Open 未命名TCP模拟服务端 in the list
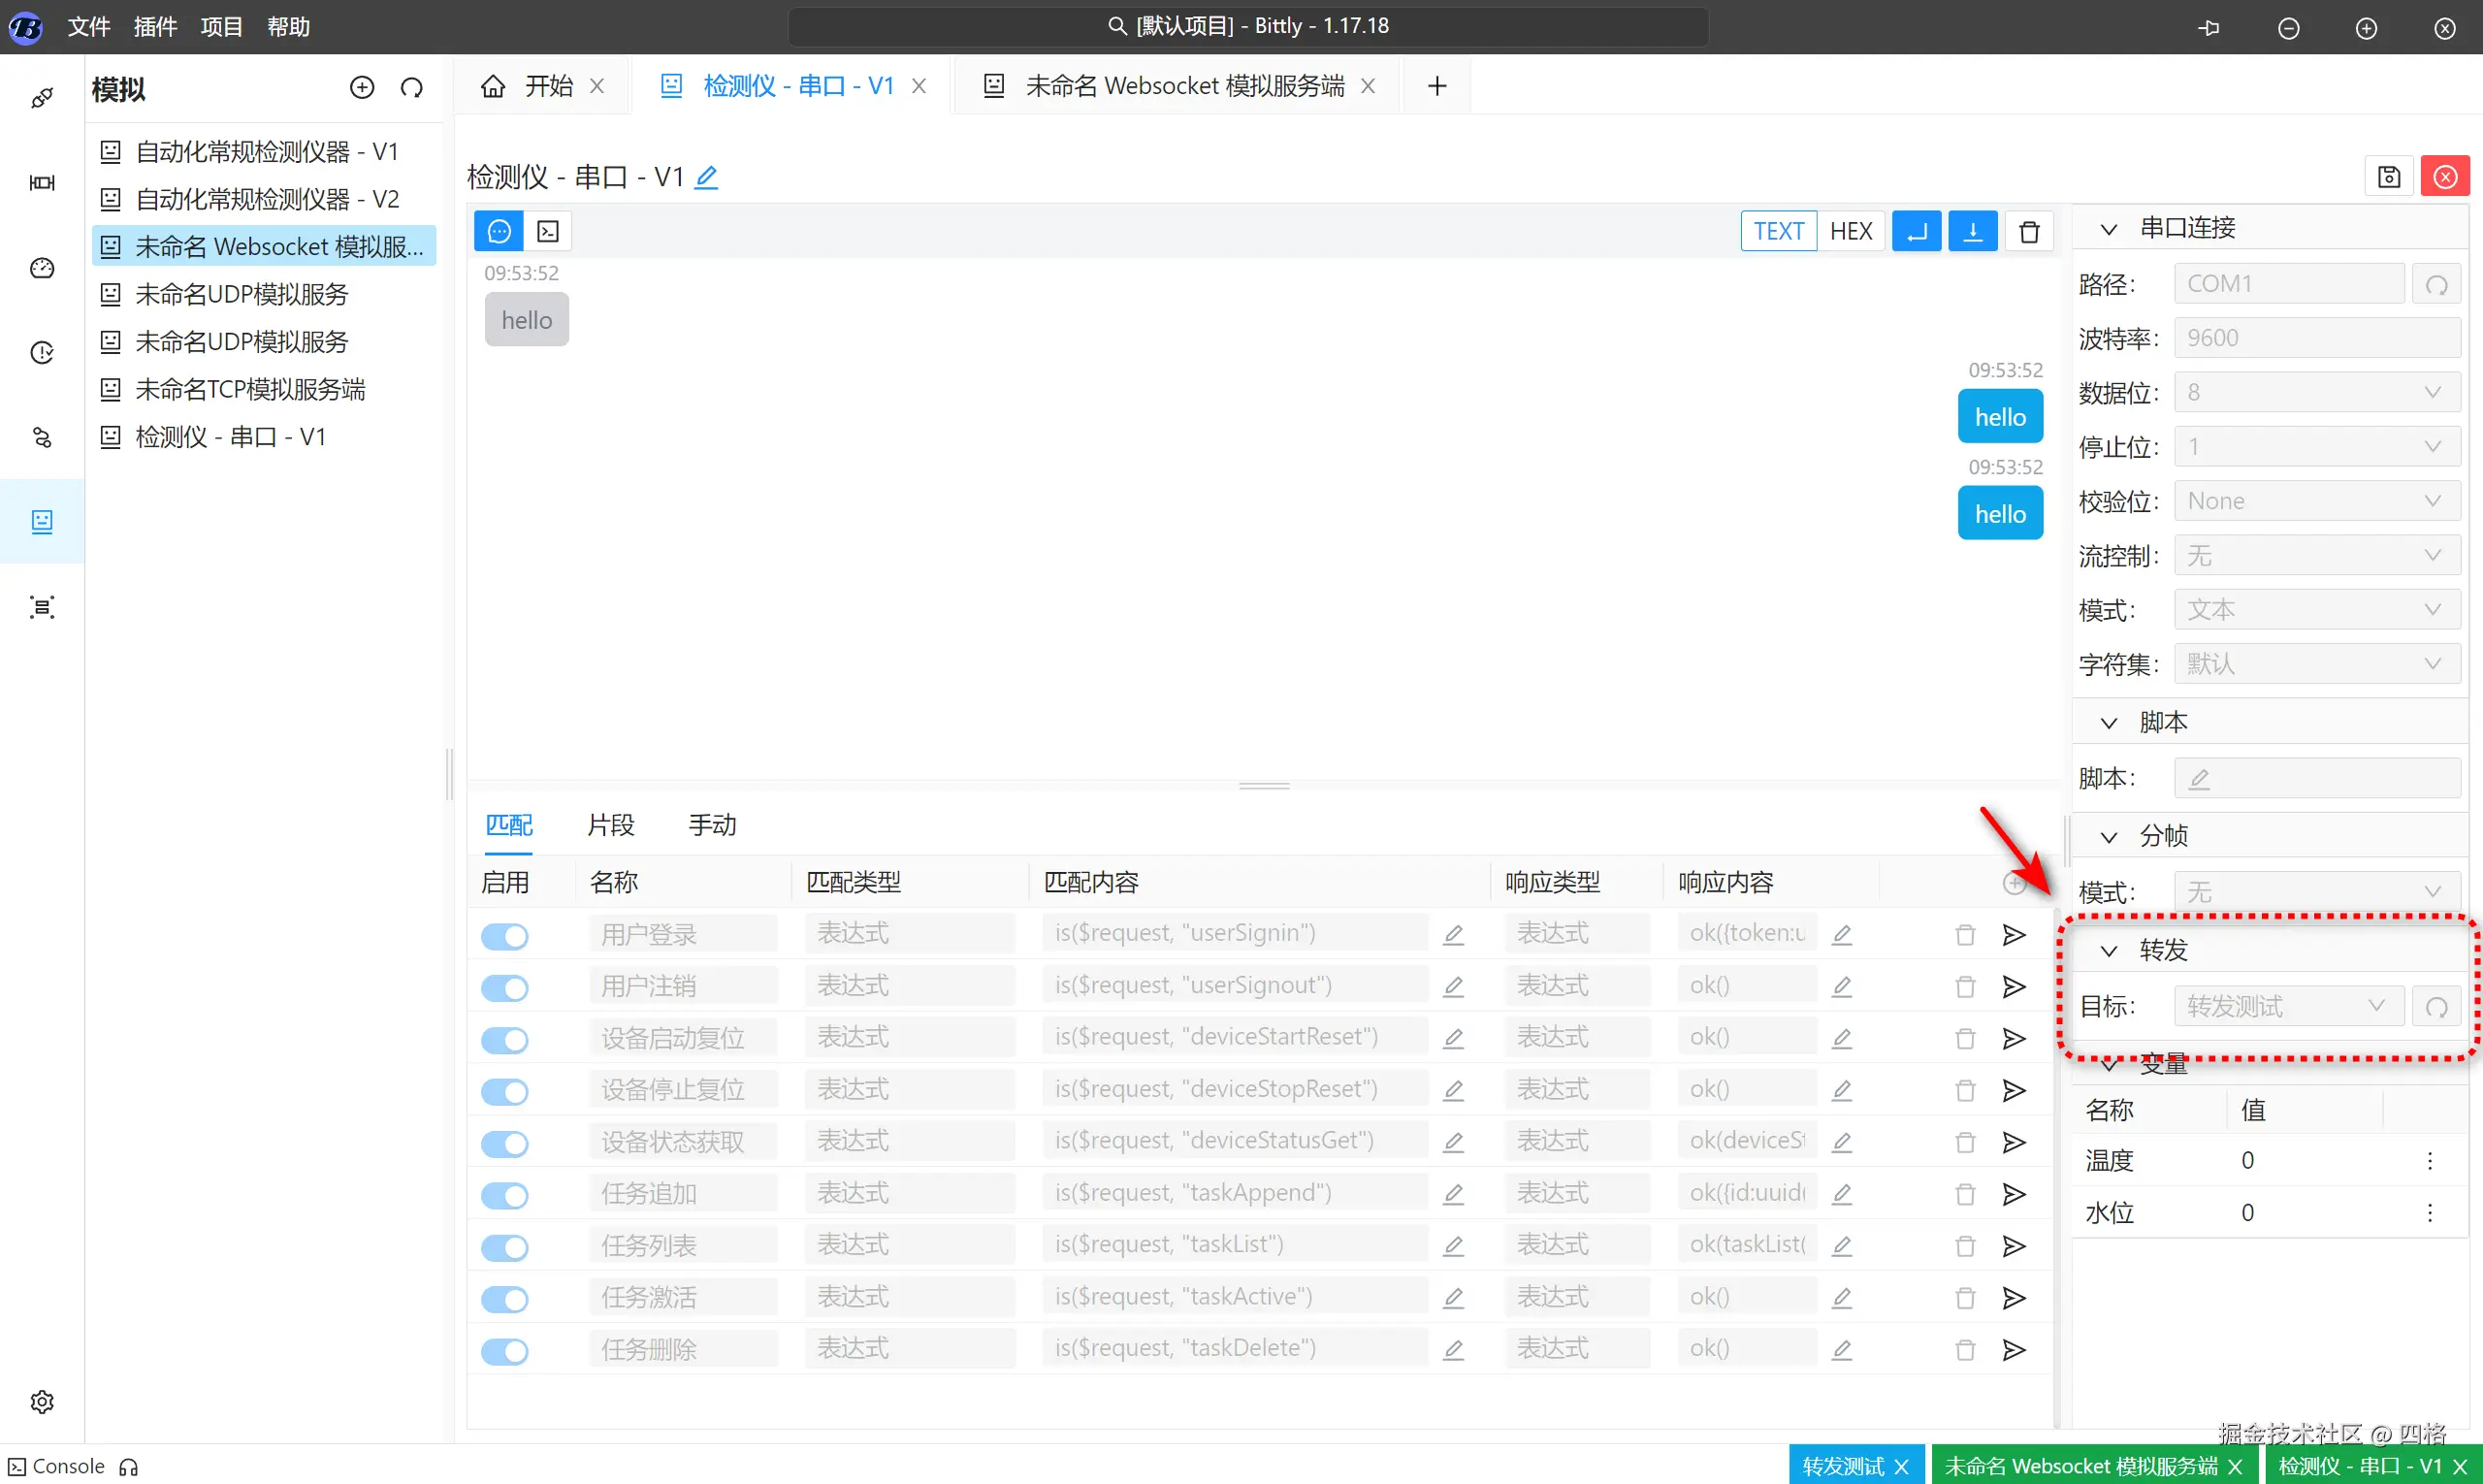2483x1484 pixels. [250, 389]
